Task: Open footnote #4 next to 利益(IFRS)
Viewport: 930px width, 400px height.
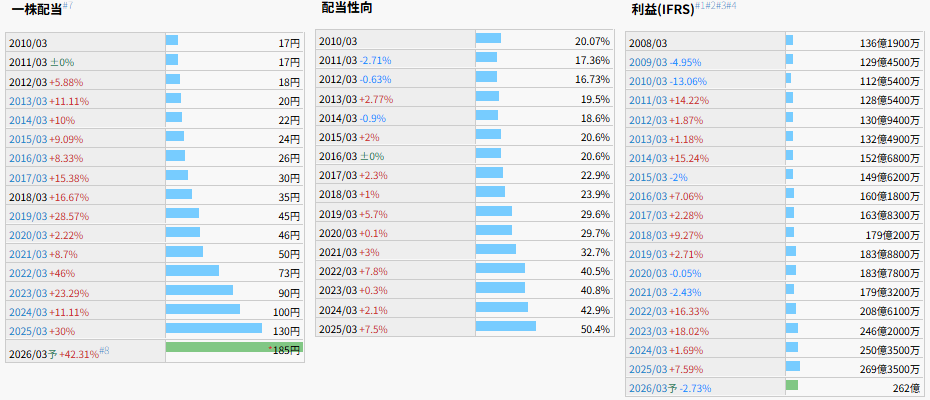Action: click(x=731, y=6)
